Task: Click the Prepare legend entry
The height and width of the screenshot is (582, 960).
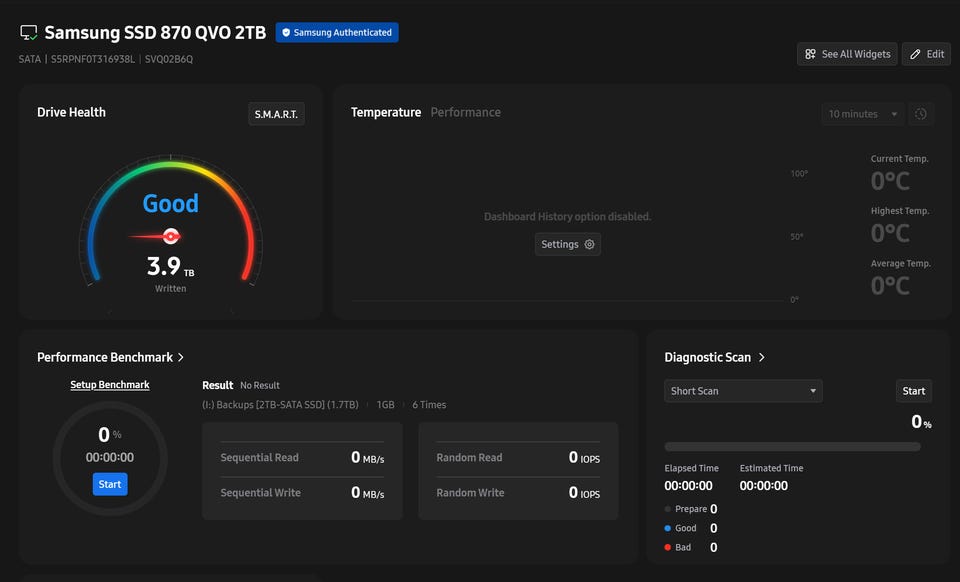Action: [x=691, y=509]
